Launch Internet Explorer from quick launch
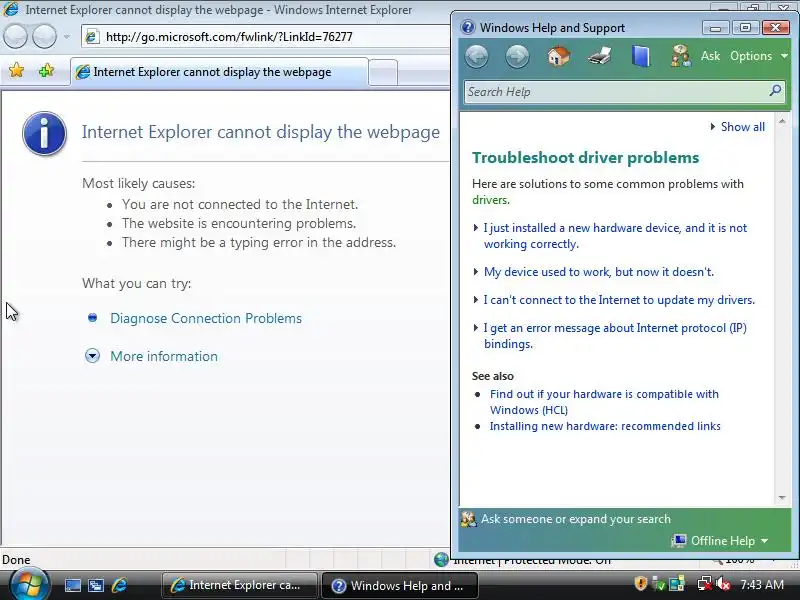 tap(119, 585)
